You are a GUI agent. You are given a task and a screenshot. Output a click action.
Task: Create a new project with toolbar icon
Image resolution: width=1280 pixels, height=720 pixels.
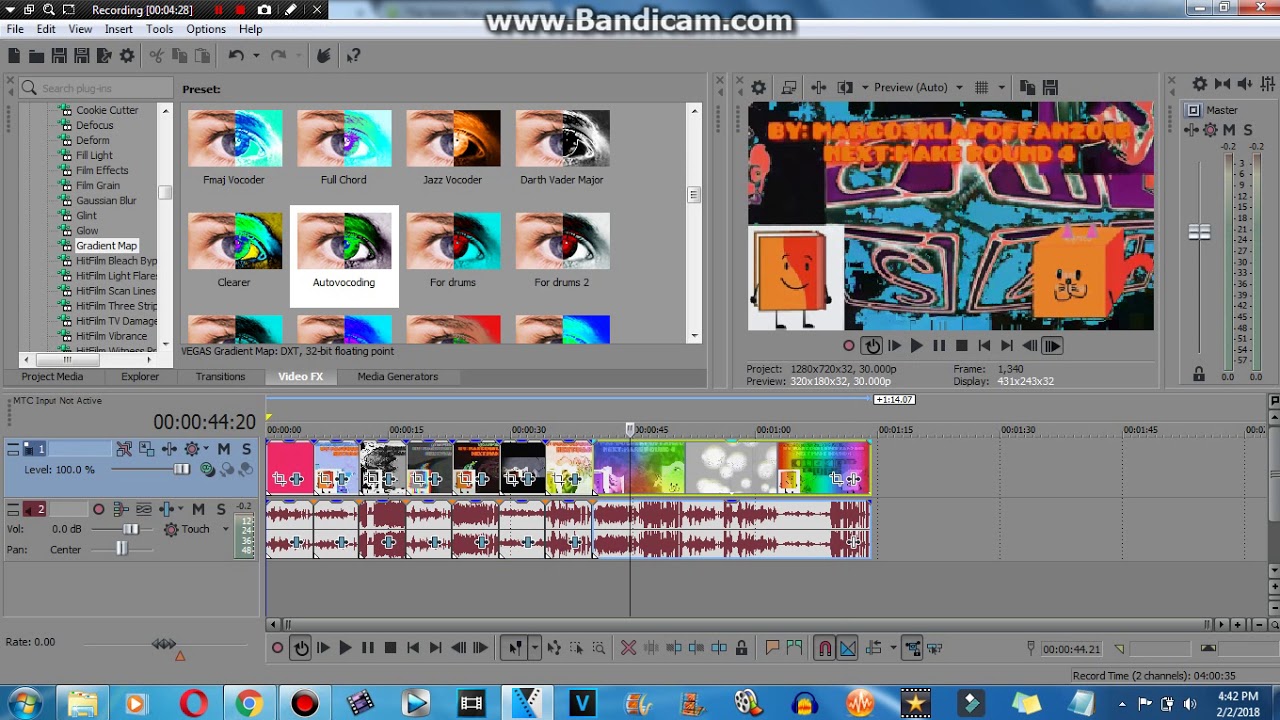point(15,56)
